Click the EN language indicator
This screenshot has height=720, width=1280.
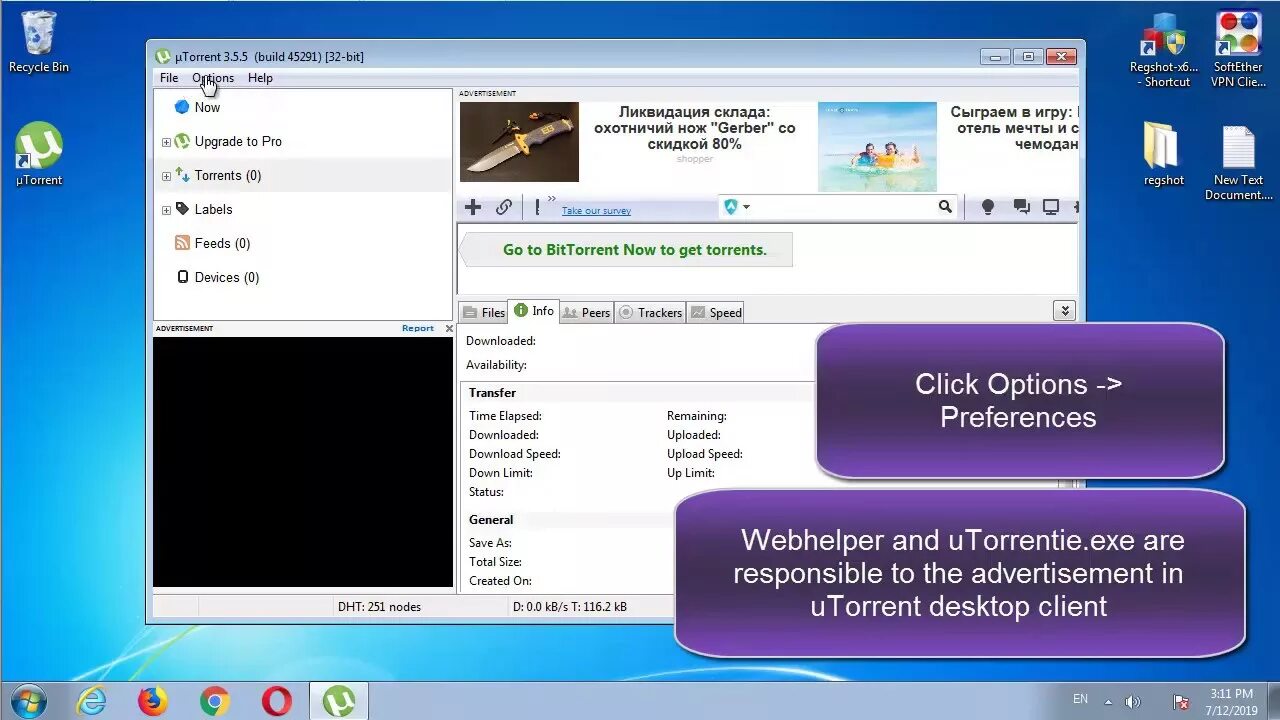(1080, 699)
